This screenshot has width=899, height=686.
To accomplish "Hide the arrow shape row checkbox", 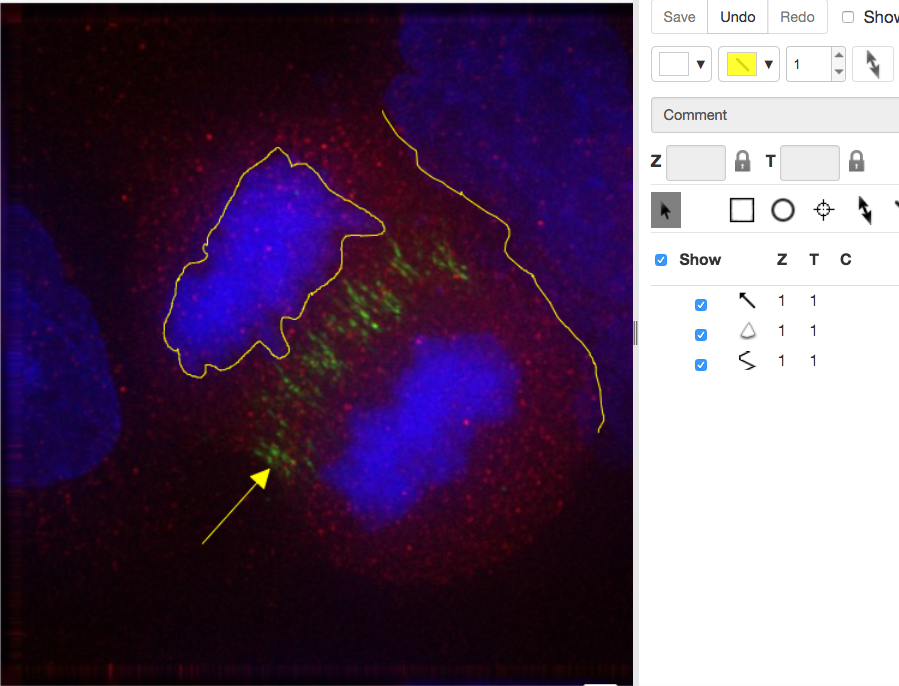I will (701, 305).
